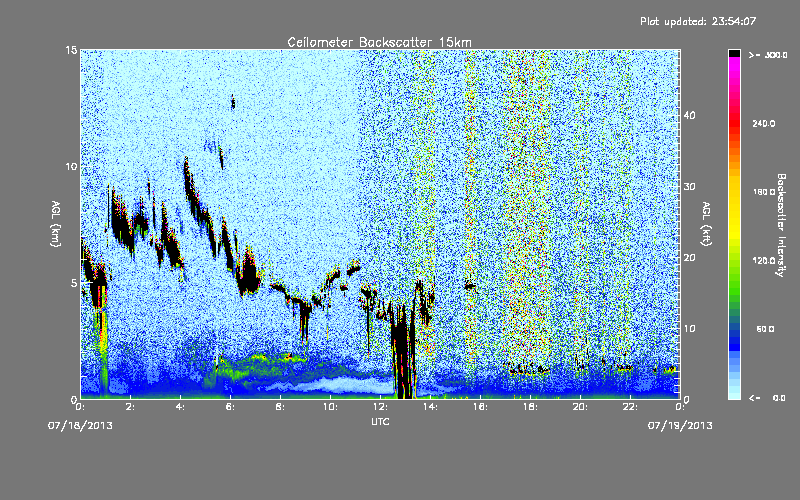
Task: Click the '180.0' colorbar value
Action: 764,192
